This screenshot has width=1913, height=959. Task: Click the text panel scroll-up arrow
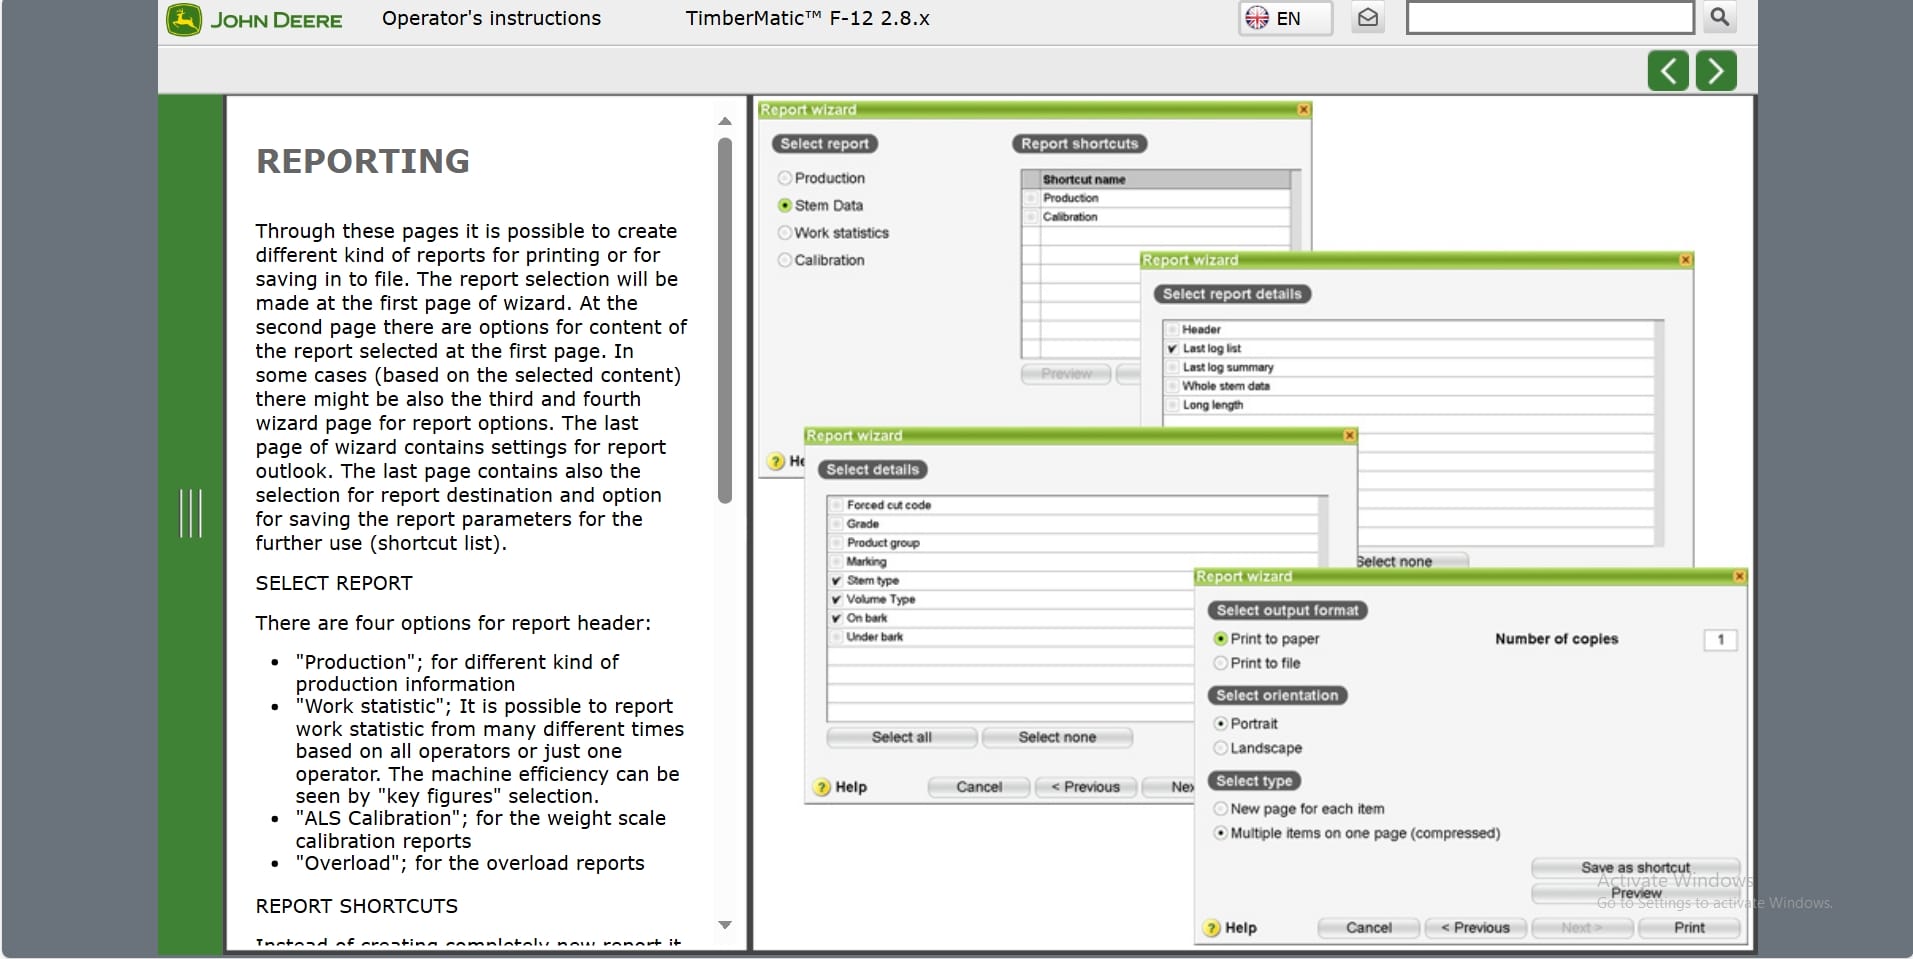coord(725,121)
